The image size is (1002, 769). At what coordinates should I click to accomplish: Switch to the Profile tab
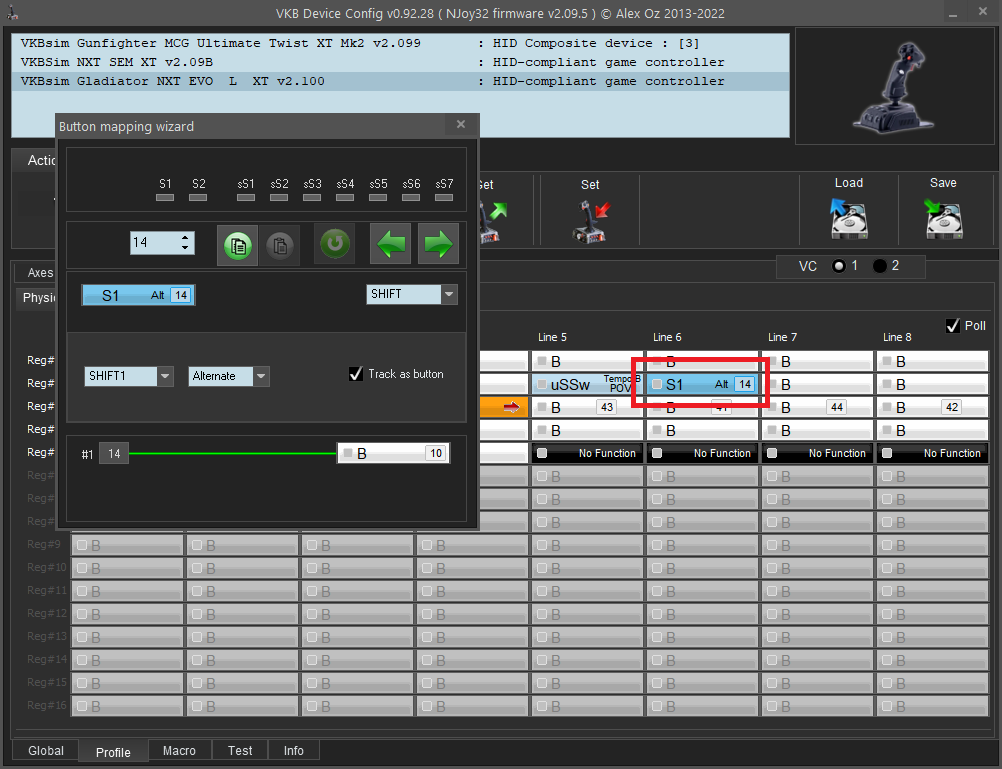coord(113,752)
